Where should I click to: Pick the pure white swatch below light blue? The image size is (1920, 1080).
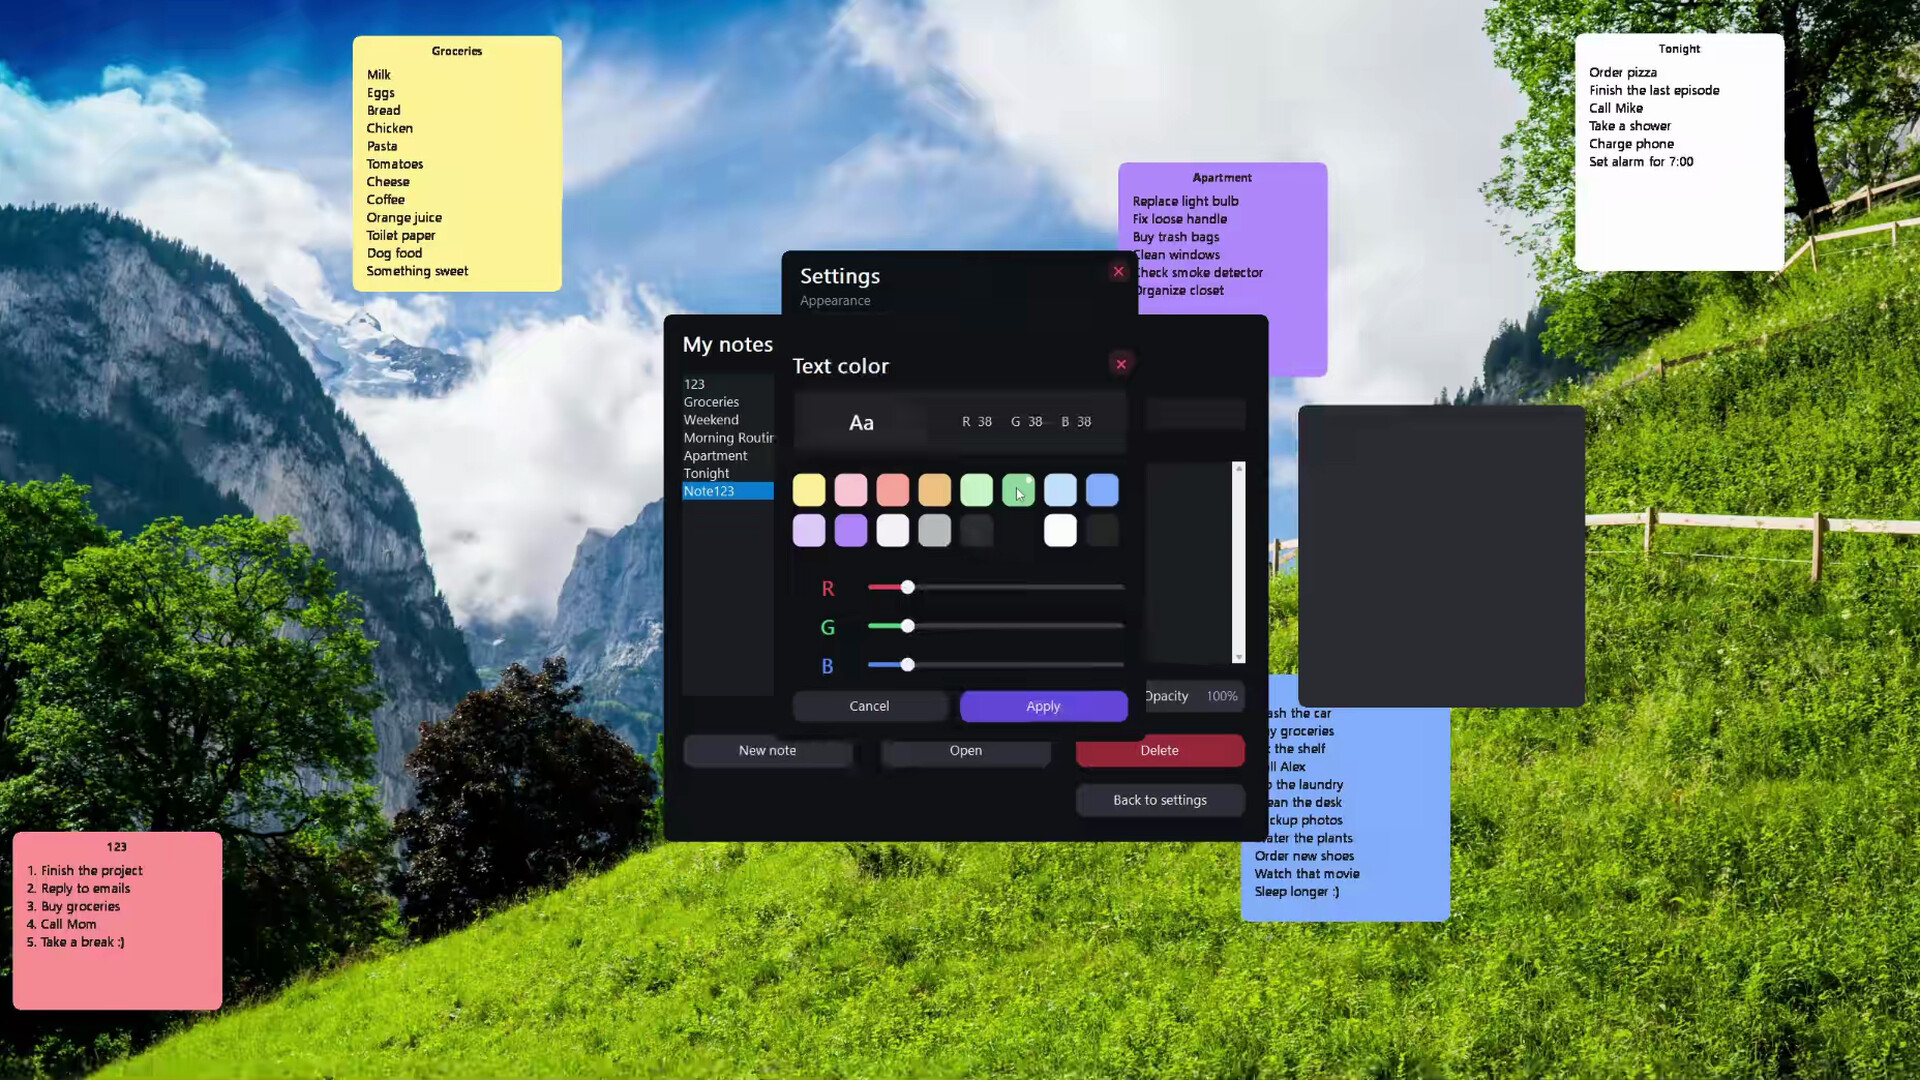pyautogui.click(x=1061, y=530)
